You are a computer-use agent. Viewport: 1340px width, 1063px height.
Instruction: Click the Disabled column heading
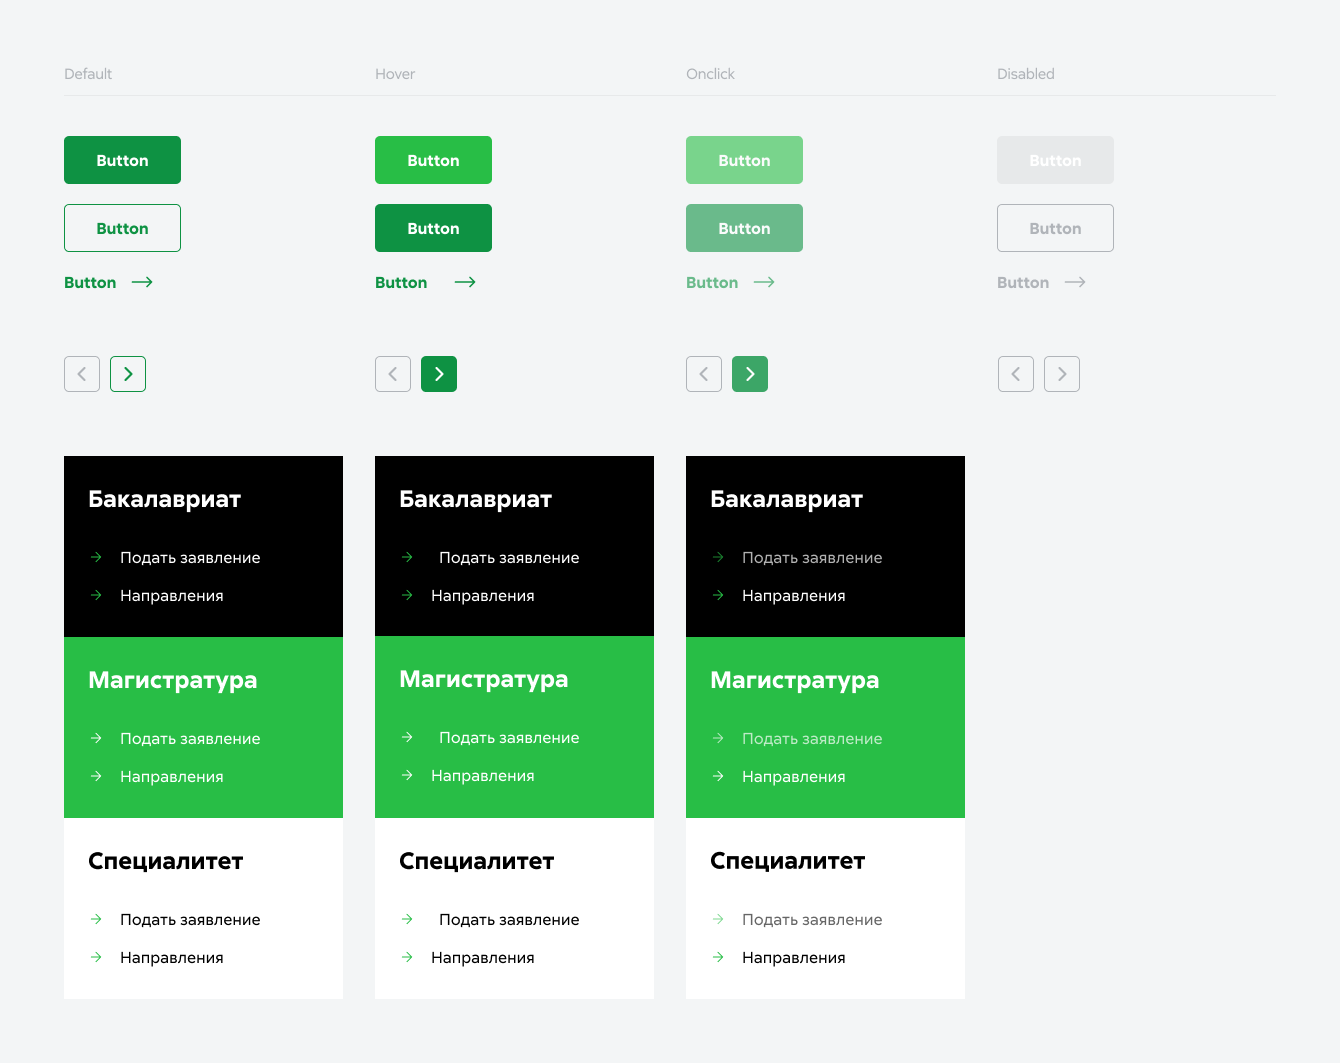coord(1026,74)
